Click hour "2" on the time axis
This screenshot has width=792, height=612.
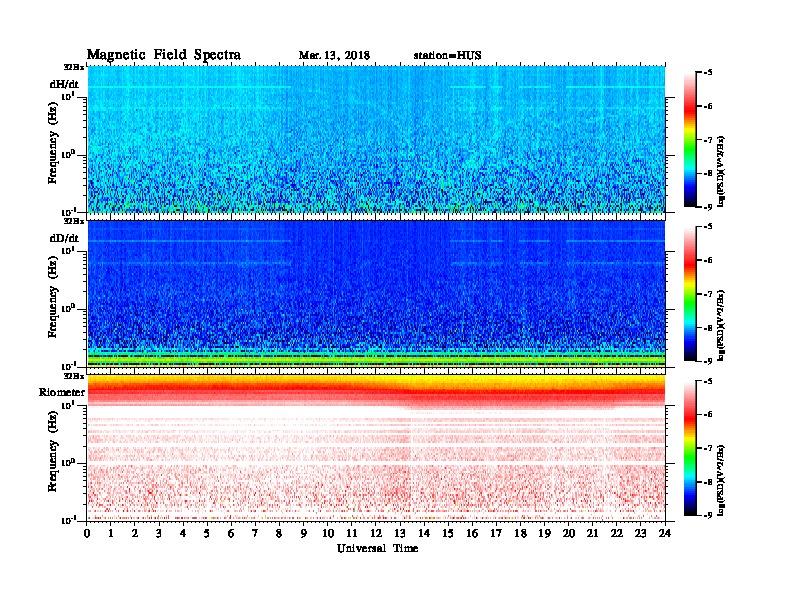point(135,533)
